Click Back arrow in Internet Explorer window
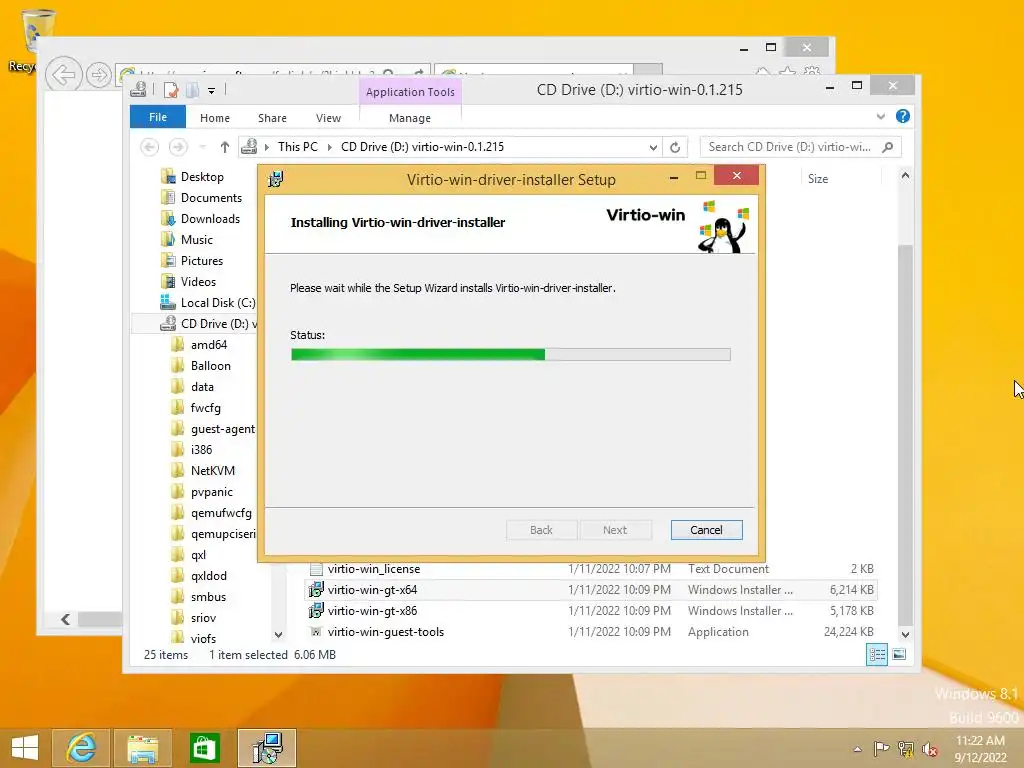The width and height of the screenshot is (1024, 768). coord(63,75)
